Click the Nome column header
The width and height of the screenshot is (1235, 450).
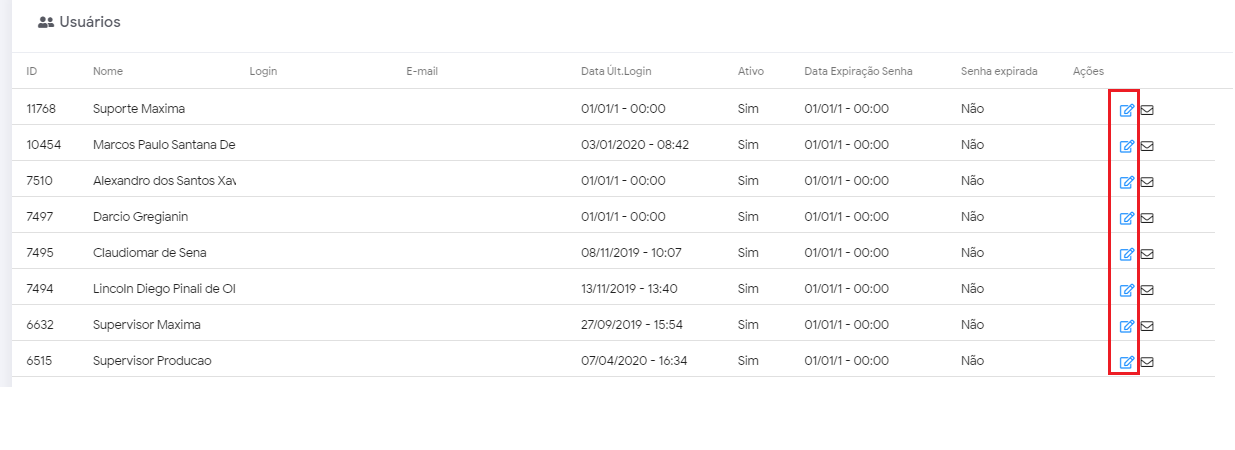coord(108,71)
